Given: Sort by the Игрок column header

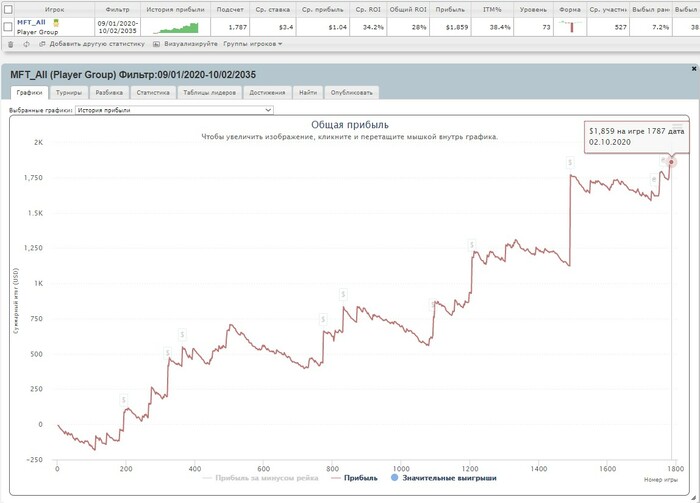Looking at the screenshot, I should [x=54, y=9].
